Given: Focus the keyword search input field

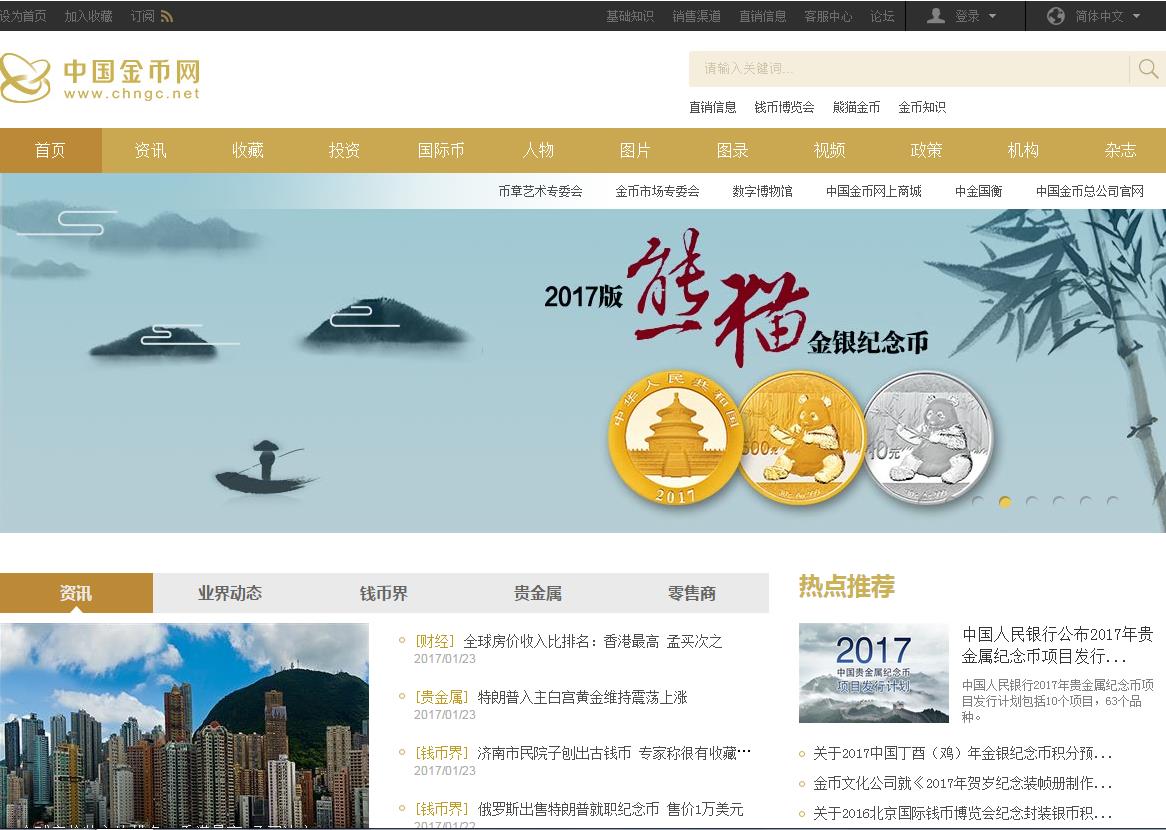Looking at the screenshot, I should click(x=909, y=68).
